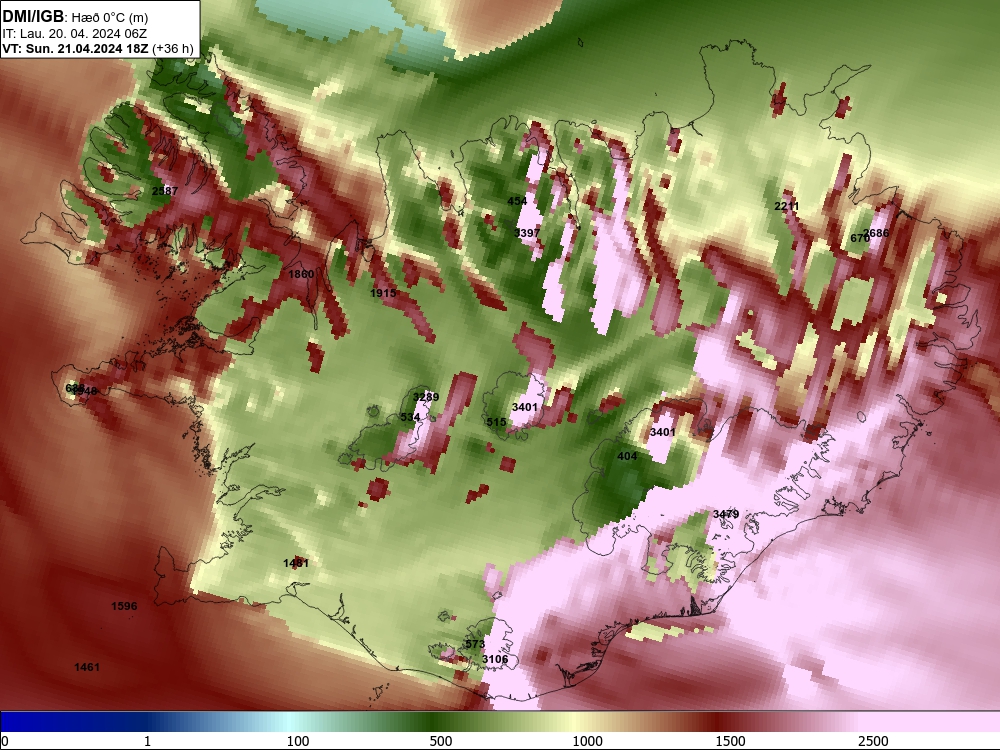Click the 1860 height value on map

point(301,274)
